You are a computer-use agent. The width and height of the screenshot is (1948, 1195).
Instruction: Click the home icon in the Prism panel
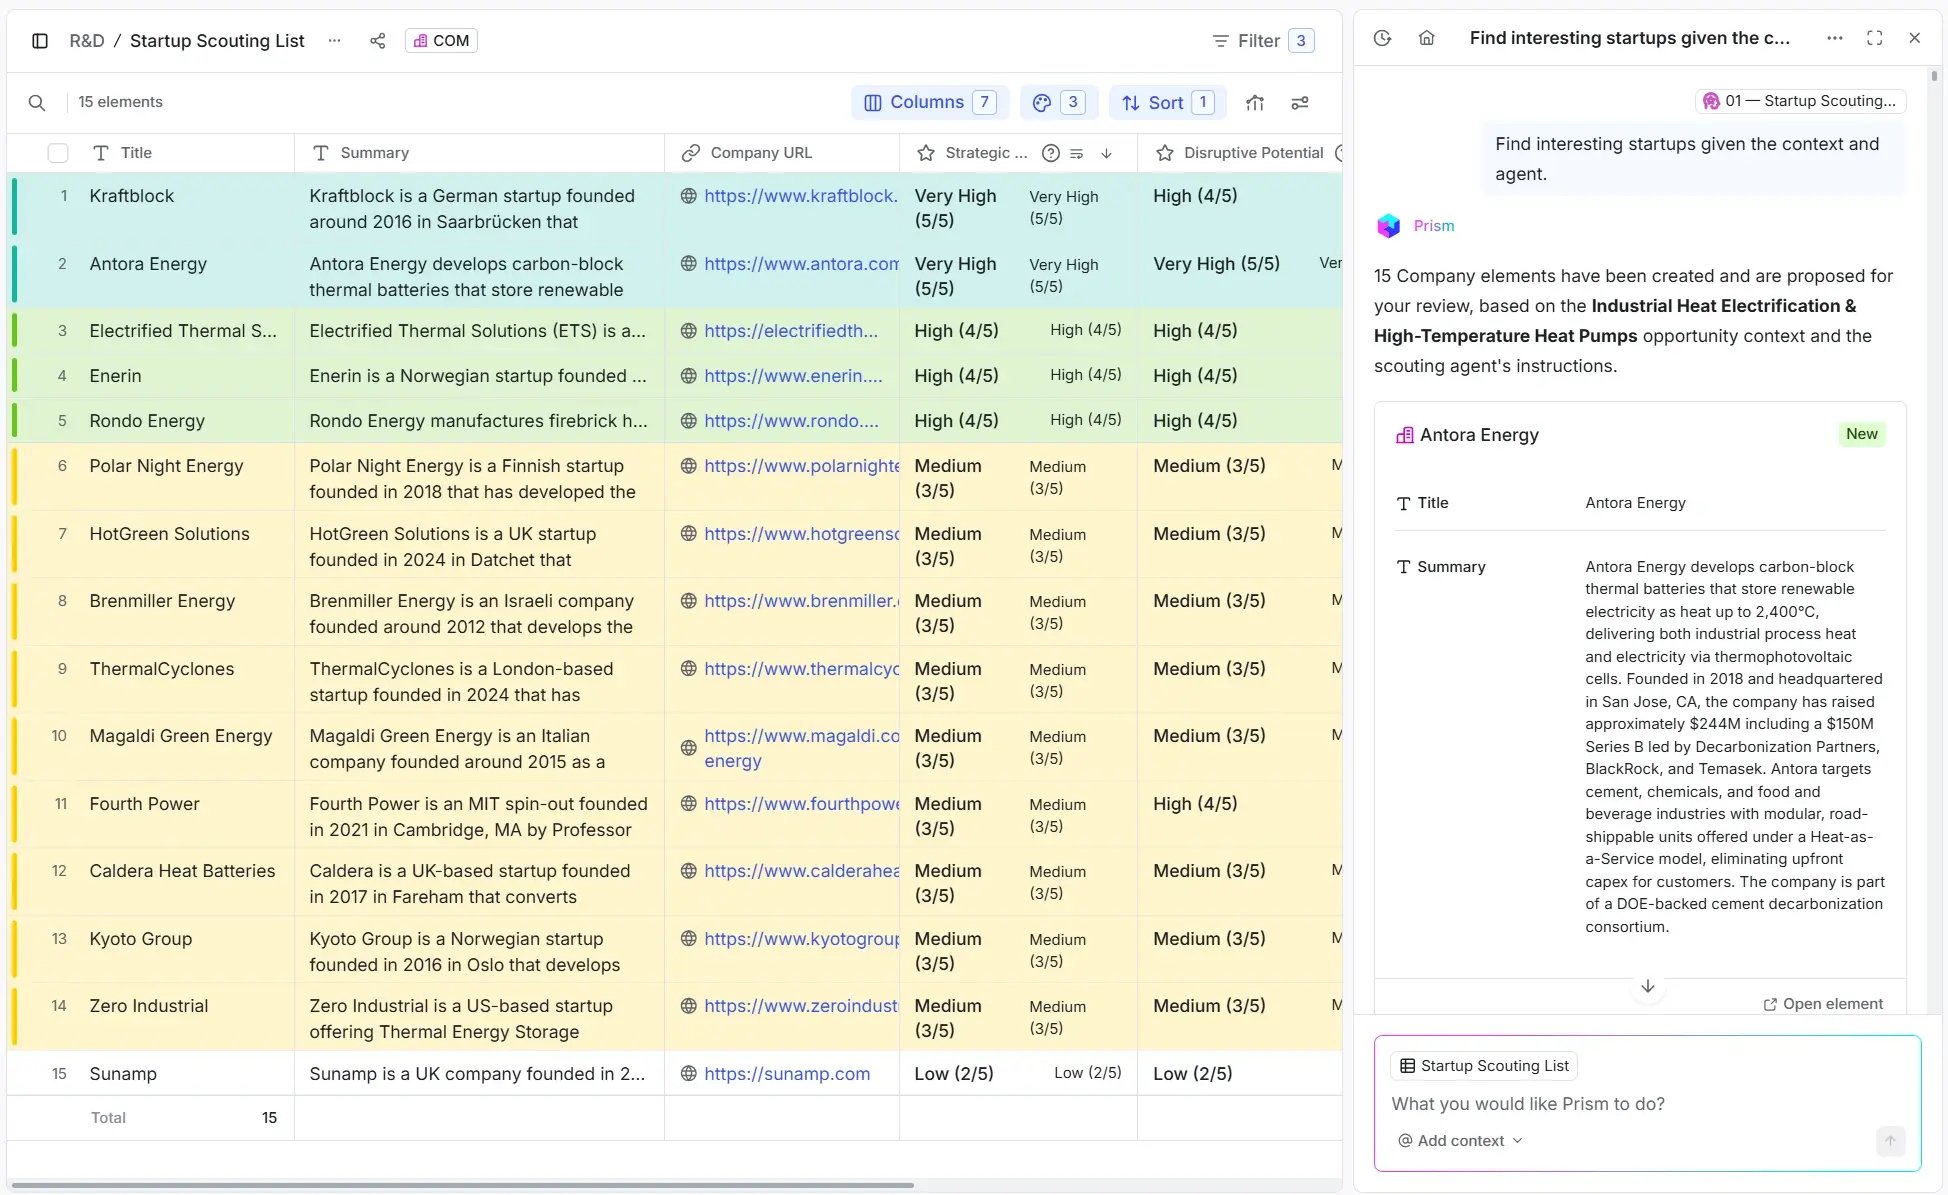[1427, 38]
